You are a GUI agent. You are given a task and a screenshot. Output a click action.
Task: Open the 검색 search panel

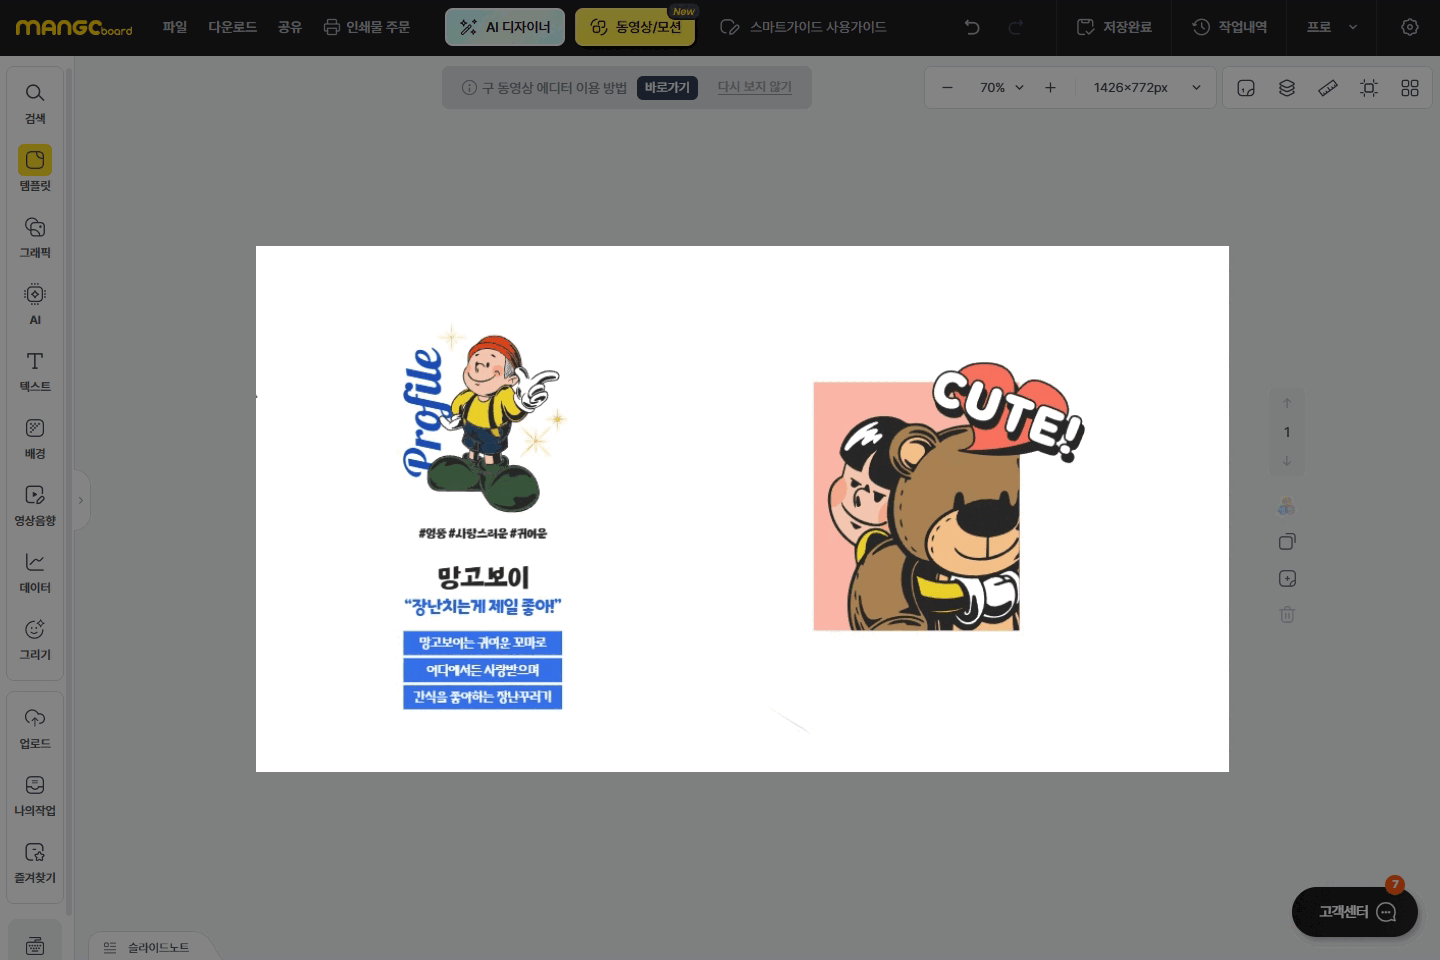click(x=35, y=103)
